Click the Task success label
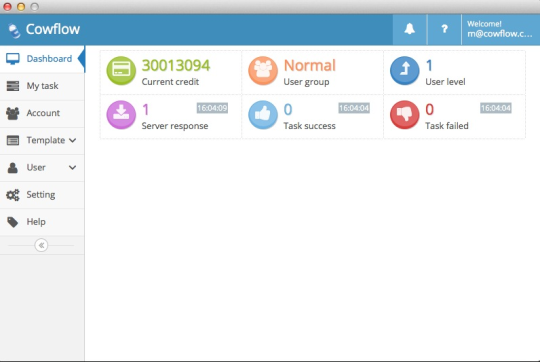 click(309, 126)
